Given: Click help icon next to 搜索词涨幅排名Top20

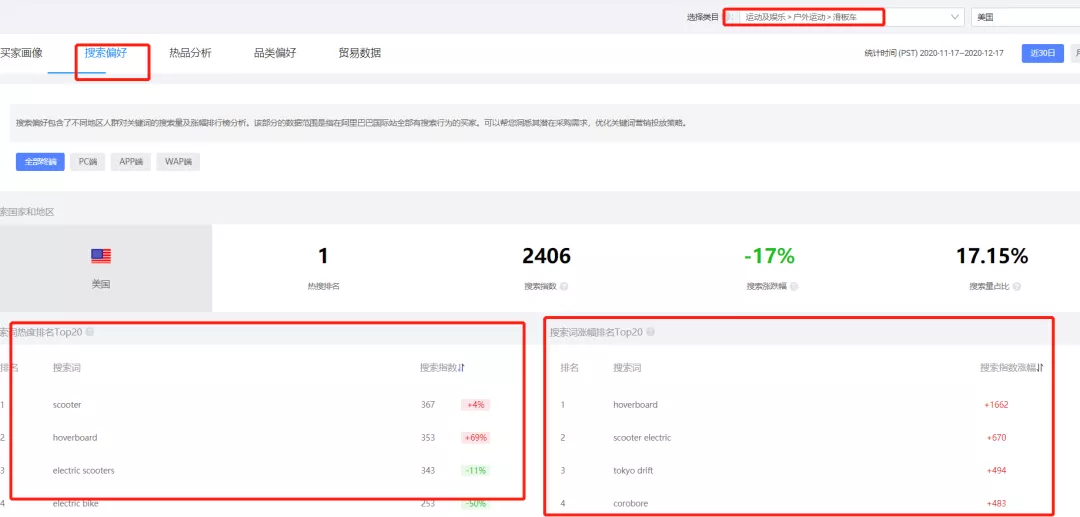Looking at the screenshot, I should (x=651, y=333).
